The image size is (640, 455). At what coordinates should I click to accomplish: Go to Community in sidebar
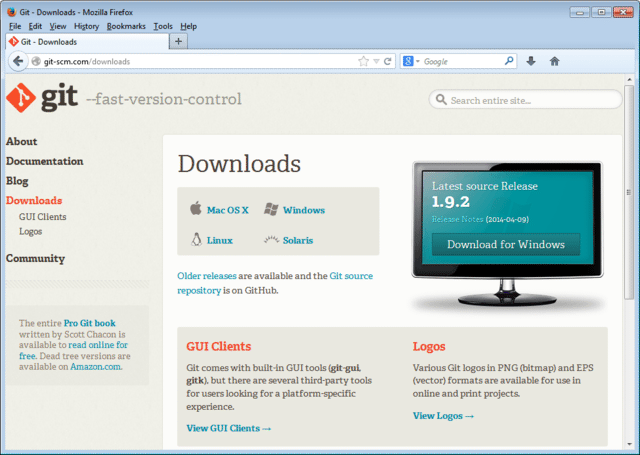pos(35,258)
